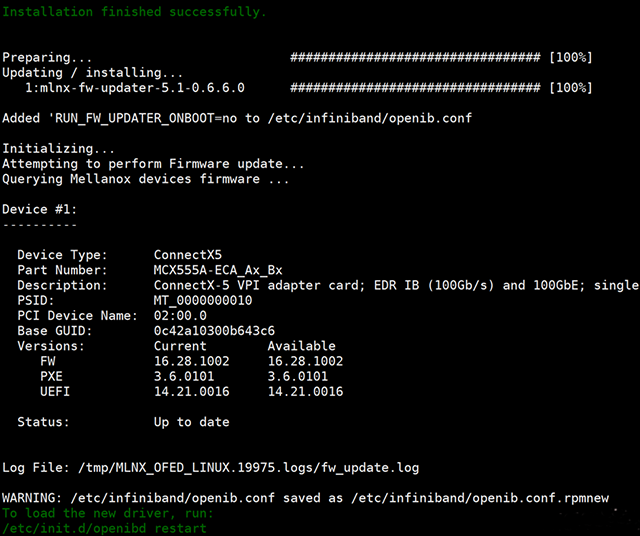Select the current FW version 16.28.1002
Image resolution: width=640 pixels, height=536 pixels.
(x=191, y=361)
